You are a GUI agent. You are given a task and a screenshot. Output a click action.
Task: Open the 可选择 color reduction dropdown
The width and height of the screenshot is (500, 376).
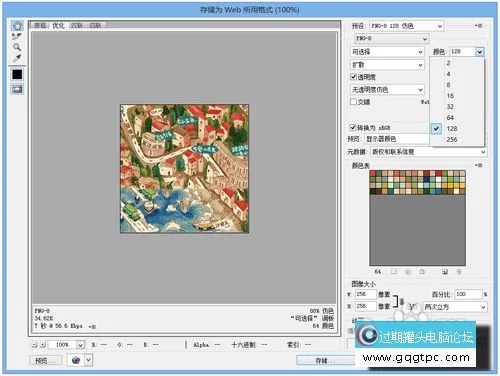click(x=387, y=52)
